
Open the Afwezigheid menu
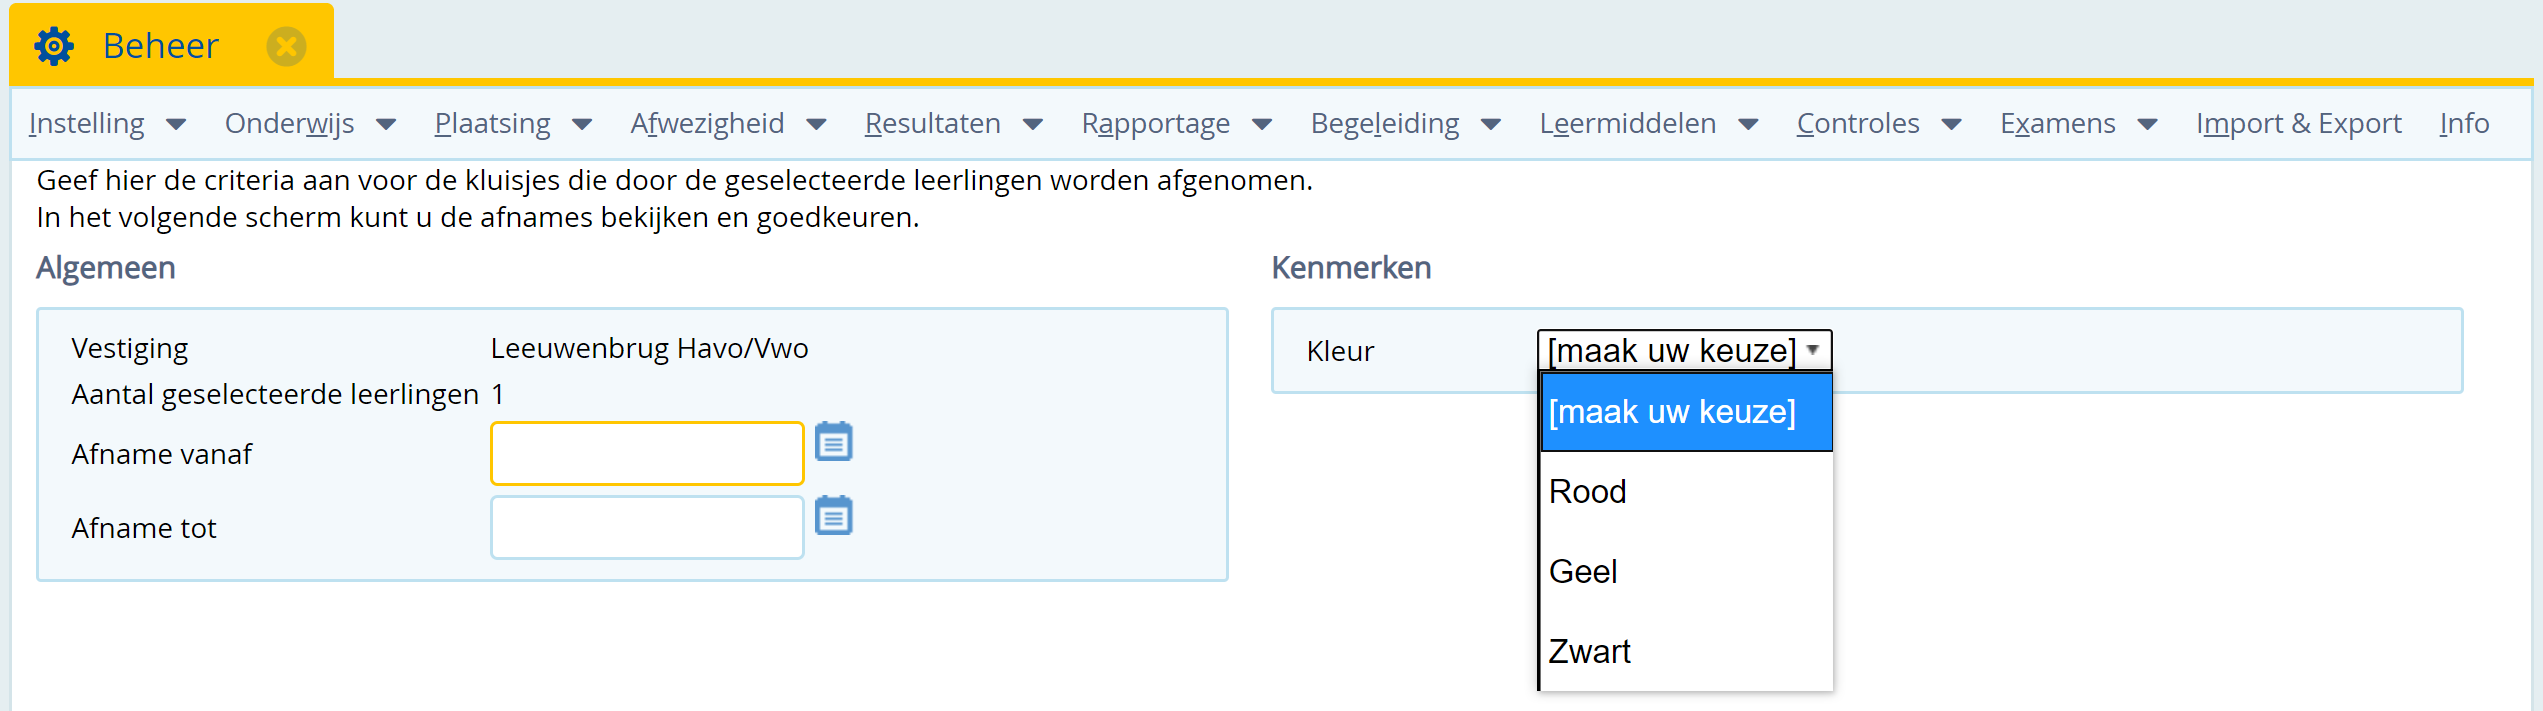click(x=728, y=124)
